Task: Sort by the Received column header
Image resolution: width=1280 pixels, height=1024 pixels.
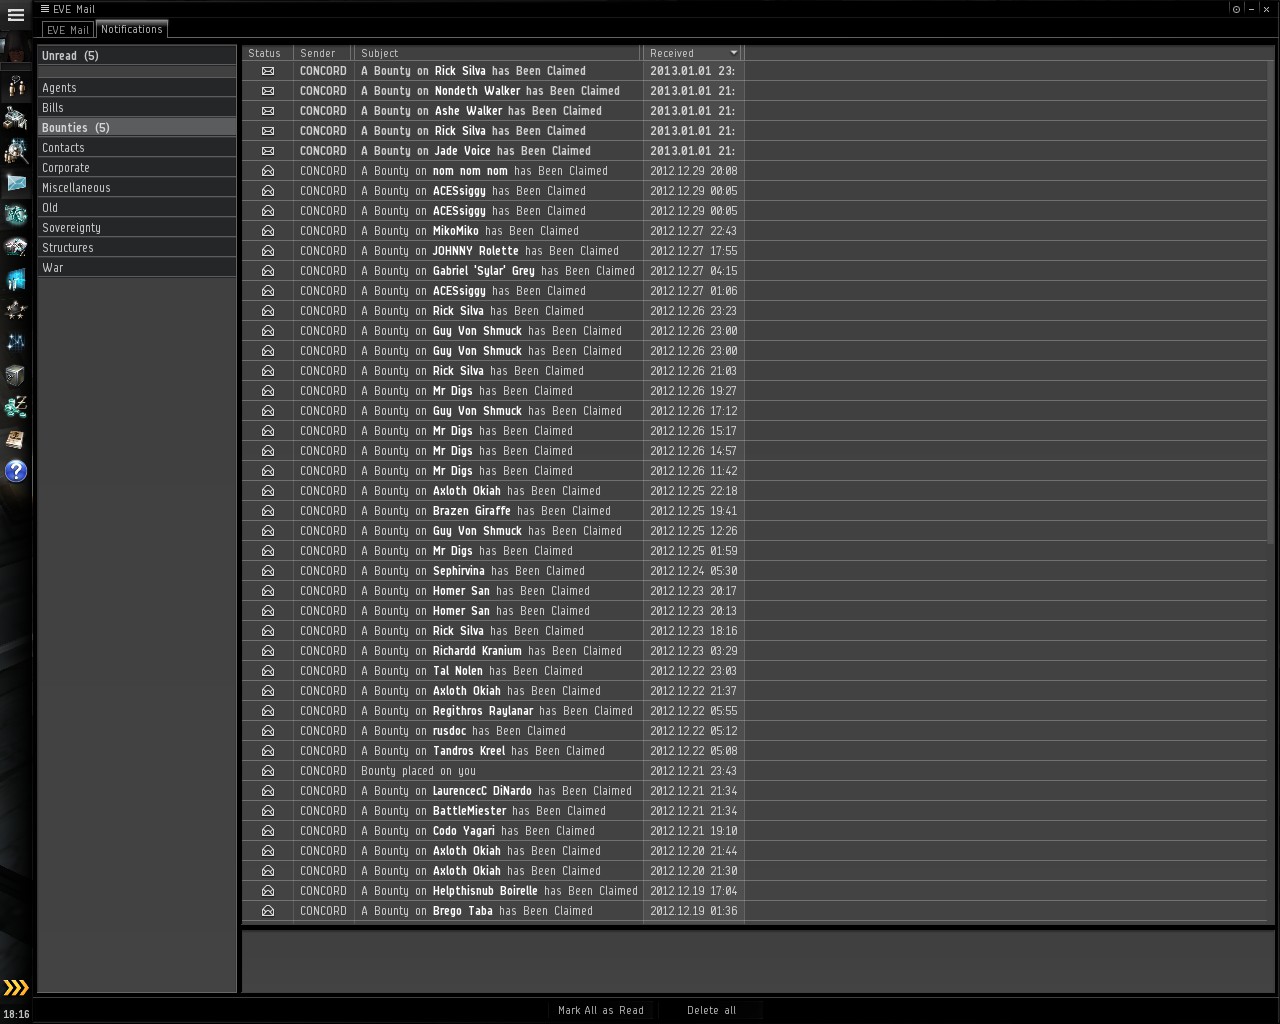Action: coord(693,53)
